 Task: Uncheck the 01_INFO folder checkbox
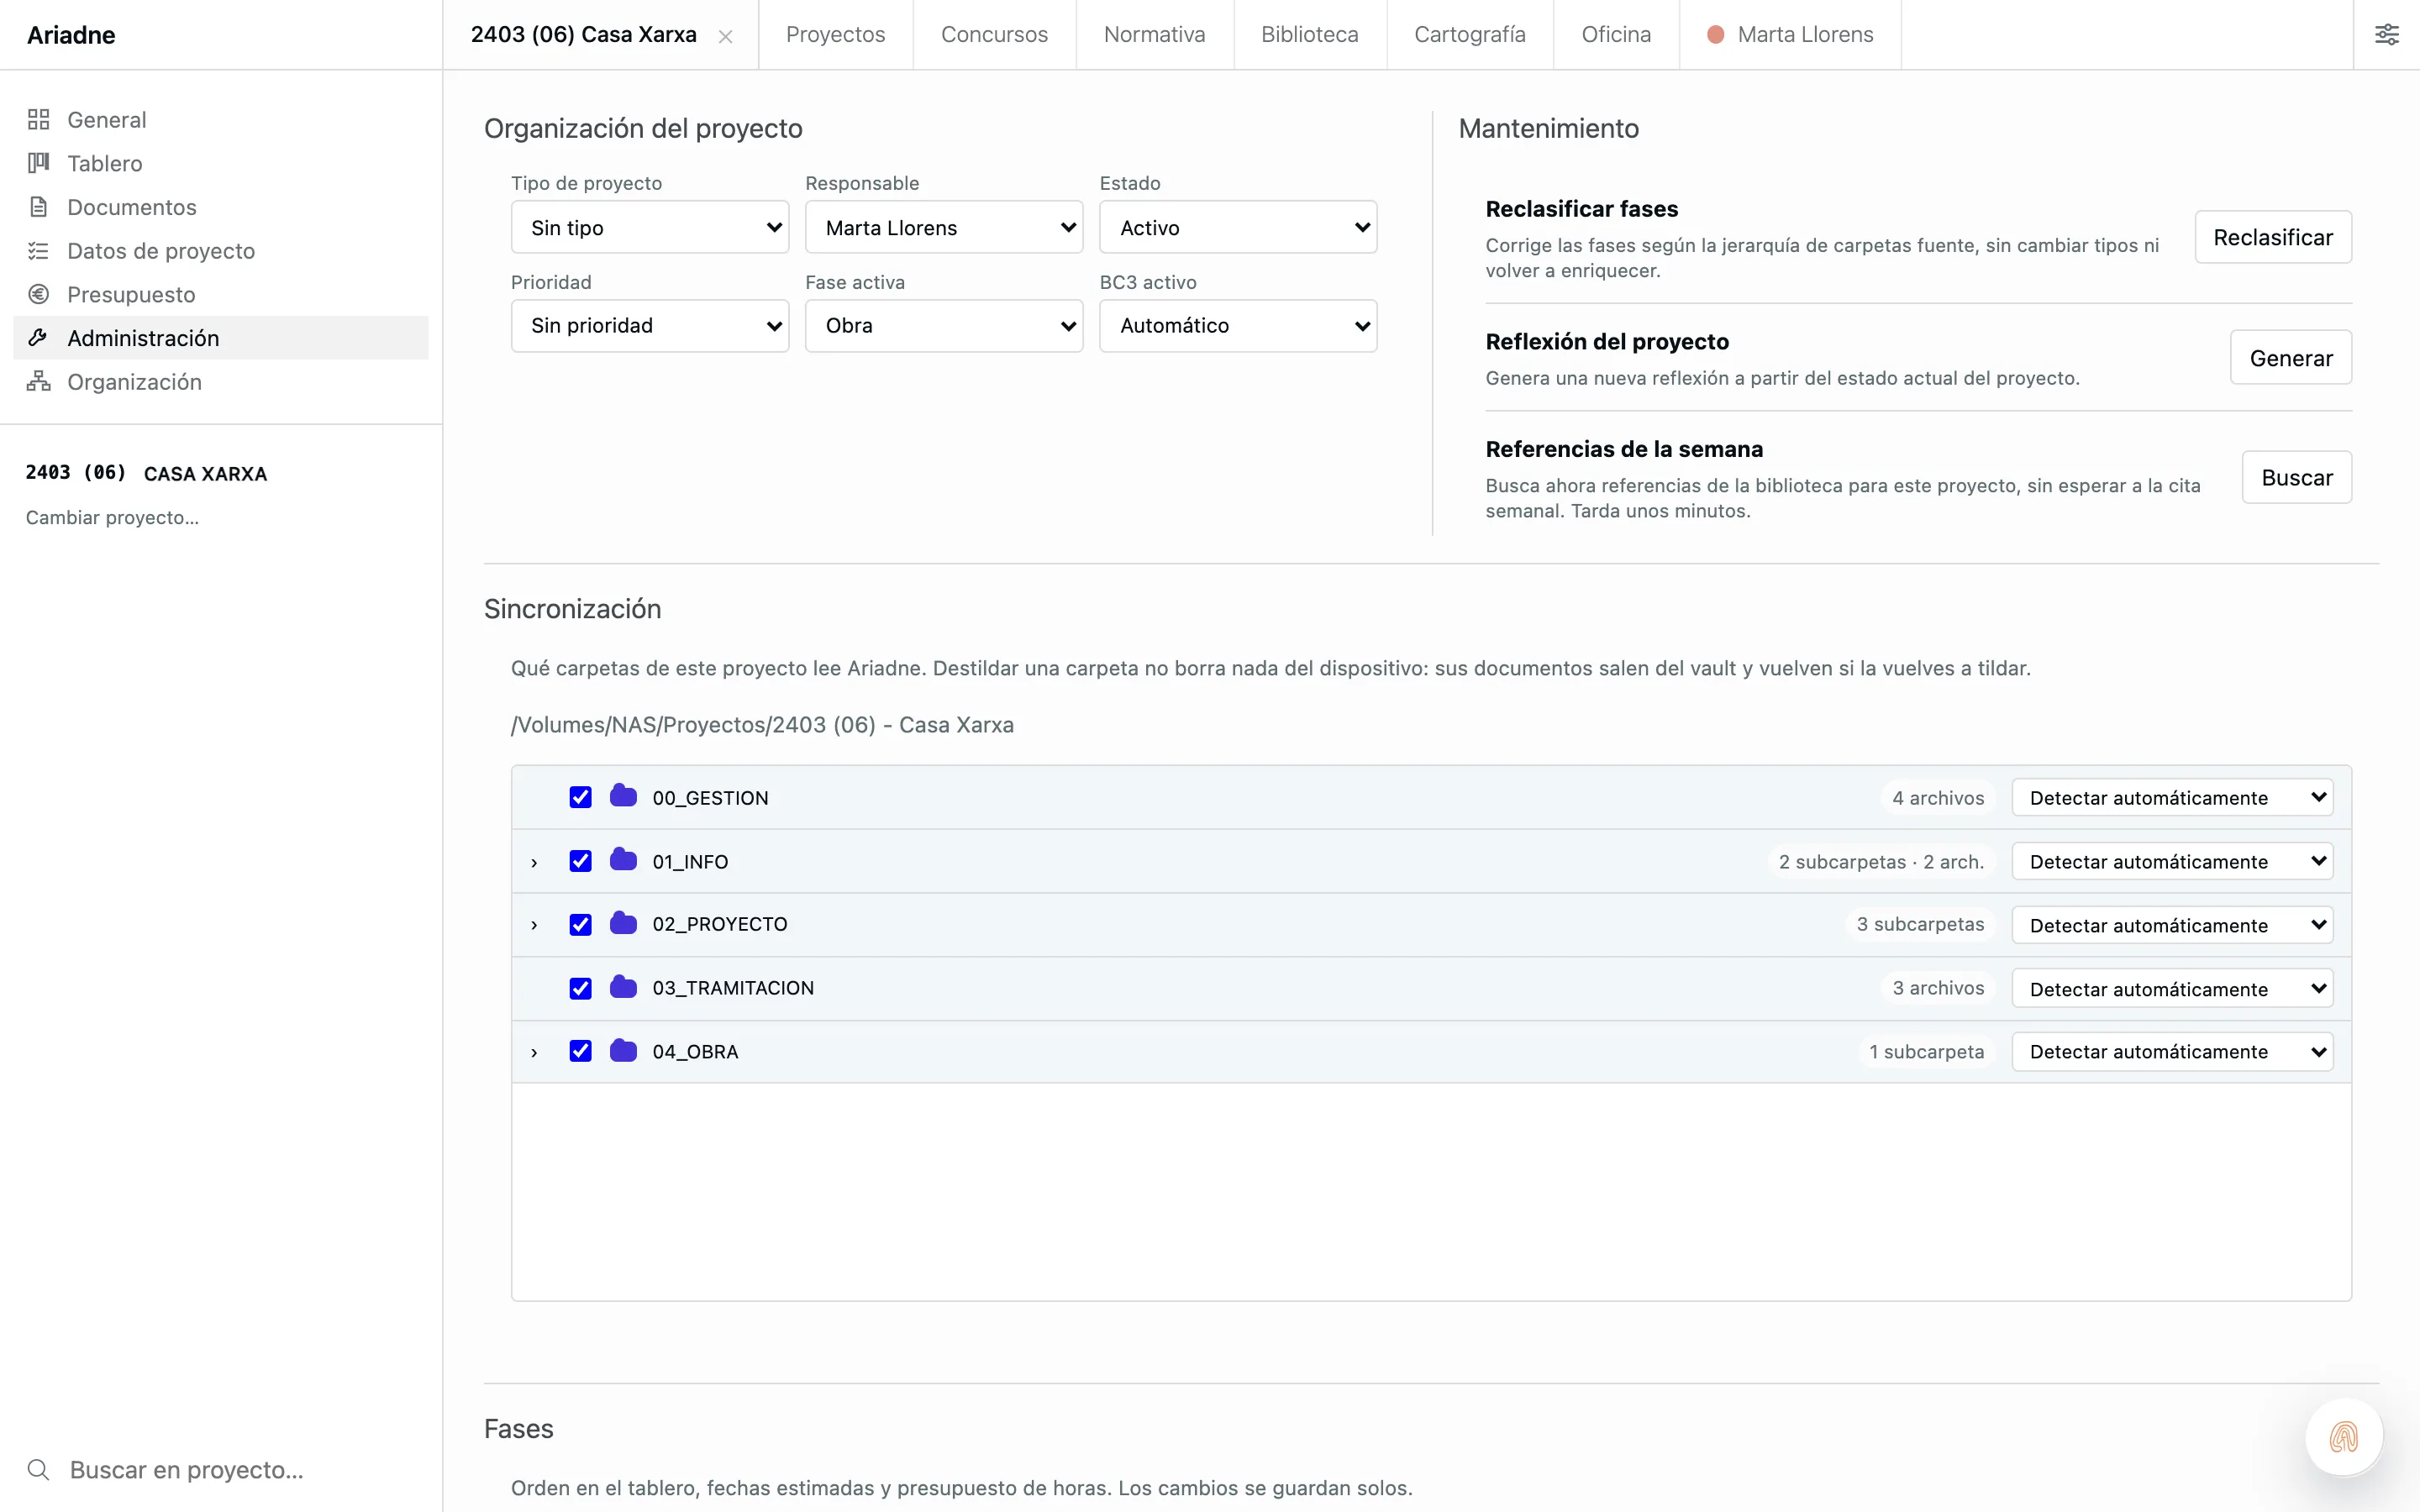580,861
